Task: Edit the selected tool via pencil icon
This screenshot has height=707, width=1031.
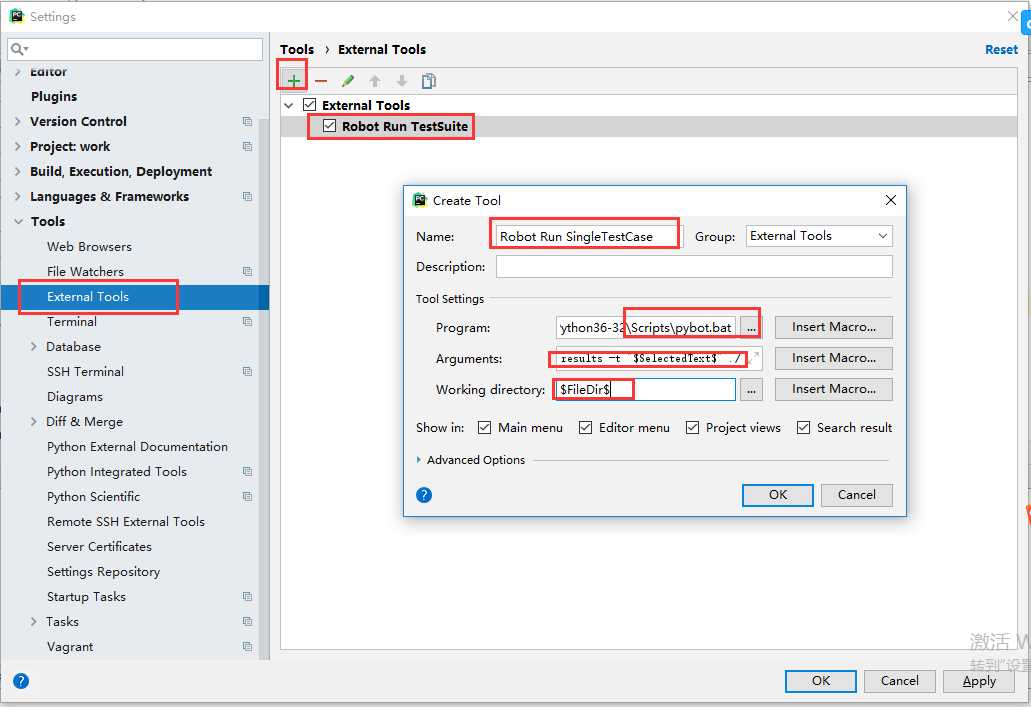Action: coord(348,81)
